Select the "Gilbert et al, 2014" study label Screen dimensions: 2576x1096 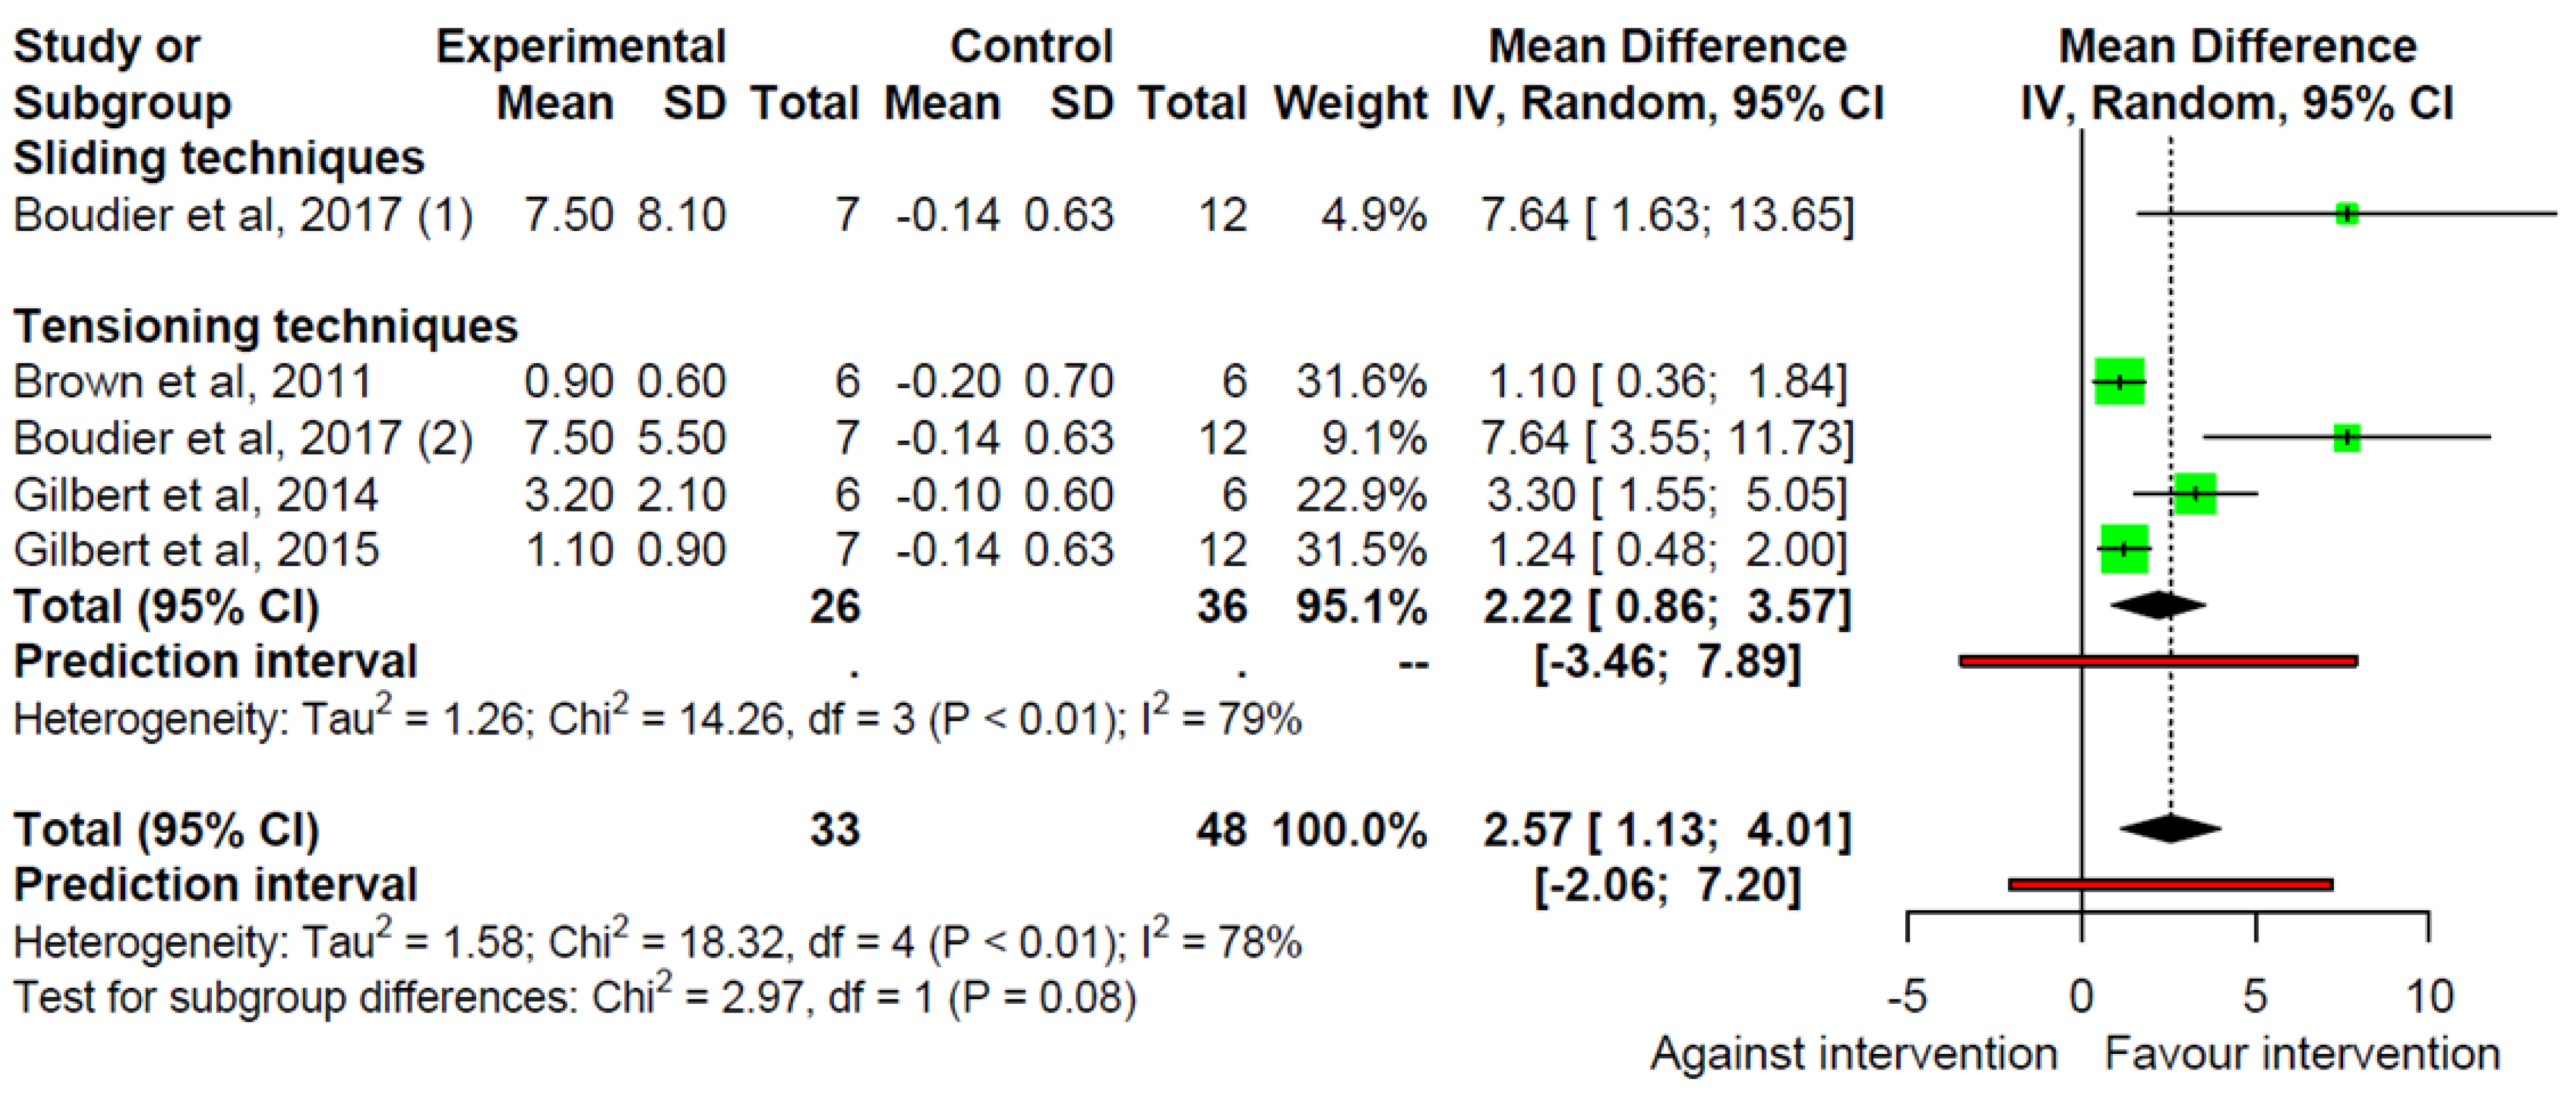195,494
